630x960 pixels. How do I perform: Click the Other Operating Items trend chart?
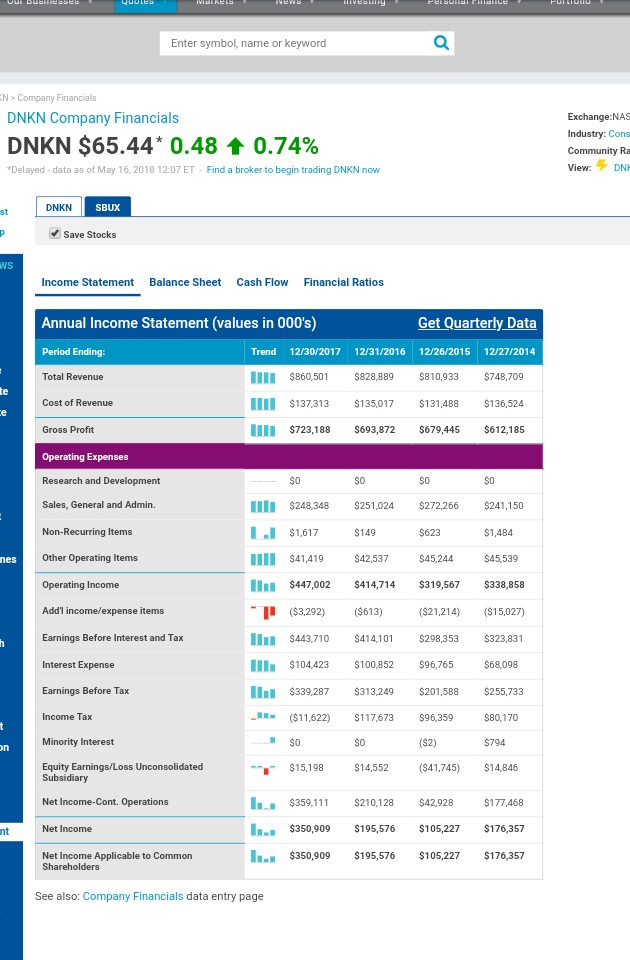pos(263,558)
